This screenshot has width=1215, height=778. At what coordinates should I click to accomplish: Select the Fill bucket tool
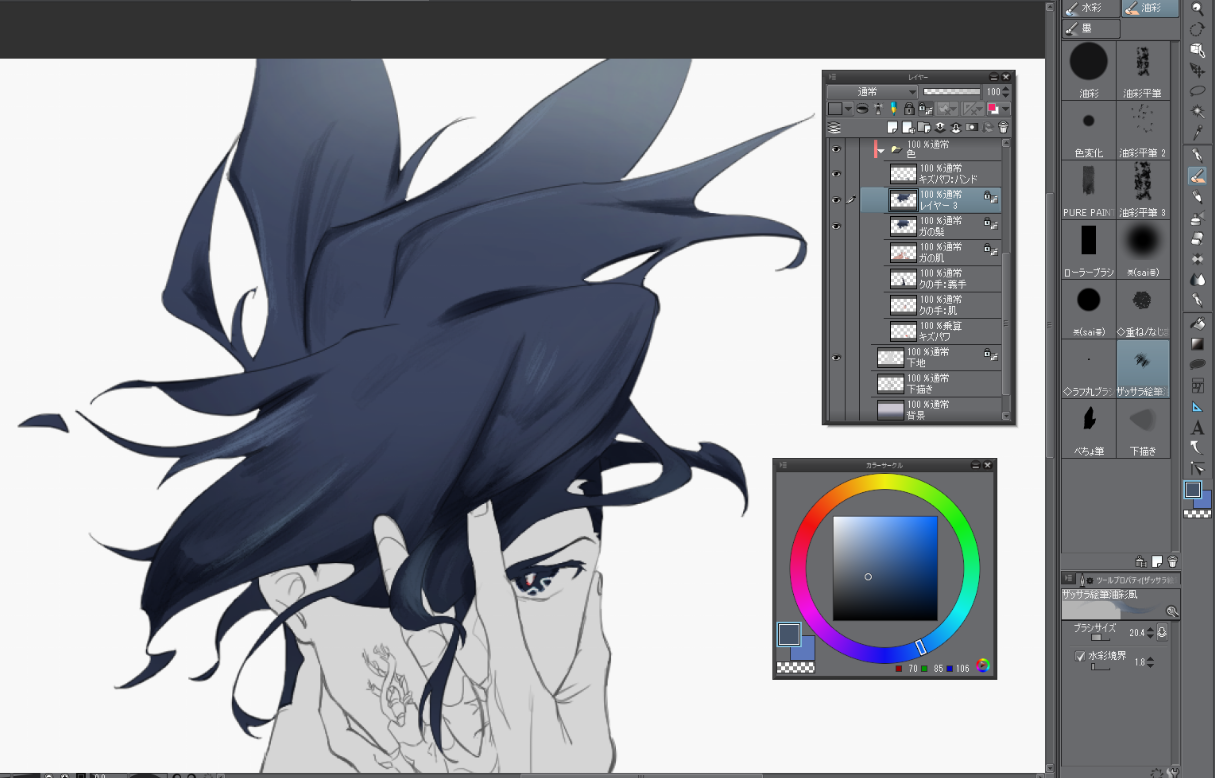(1197, 323)
